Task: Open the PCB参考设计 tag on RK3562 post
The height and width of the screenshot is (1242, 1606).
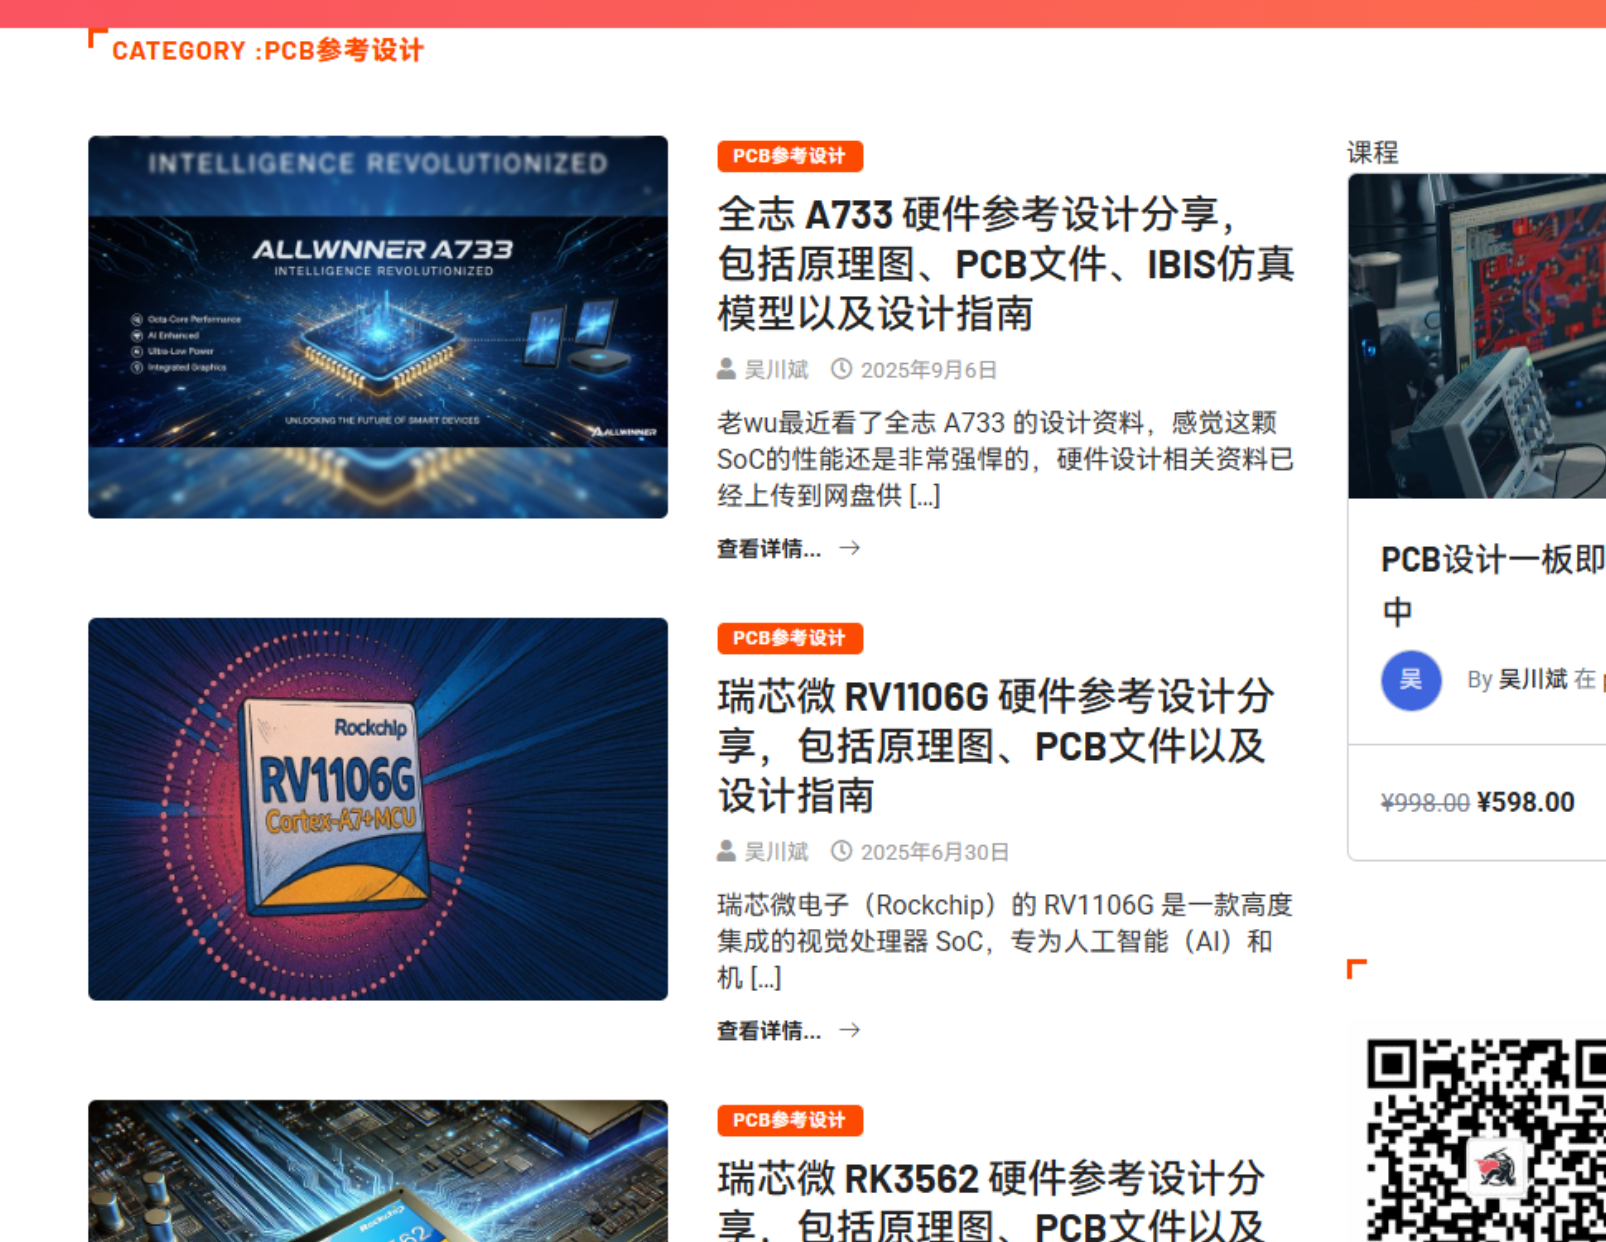Action: pos(789,1120)
